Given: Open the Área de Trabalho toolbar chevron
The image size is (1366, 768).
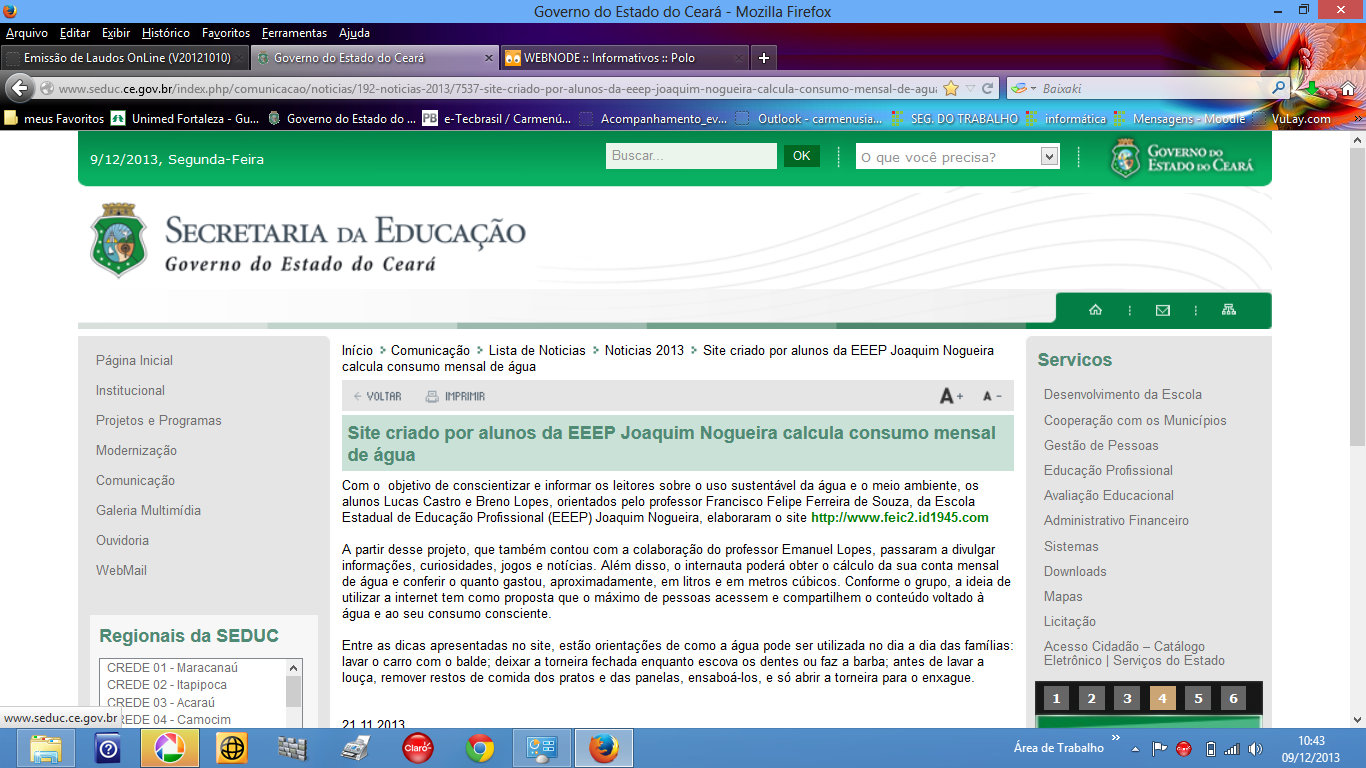Looking at the screenshot, I should (x=1116, y=739).
